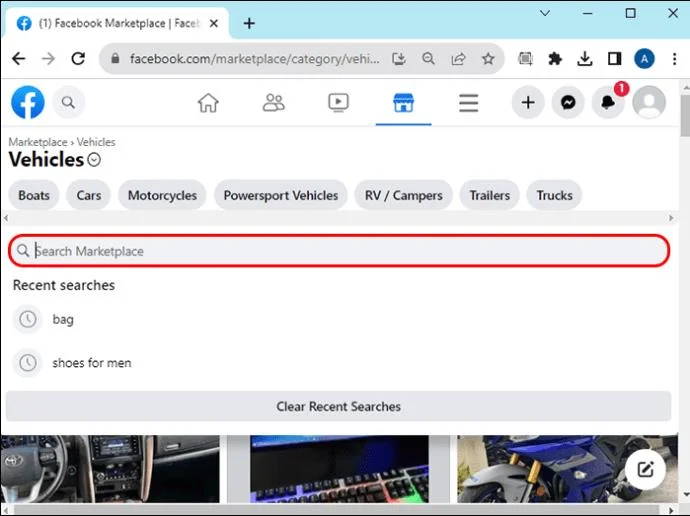Viewport: 690px width, 516px height.
Task: Expand the Vehicles category dropdown arrow
Action: click(94, 160)
